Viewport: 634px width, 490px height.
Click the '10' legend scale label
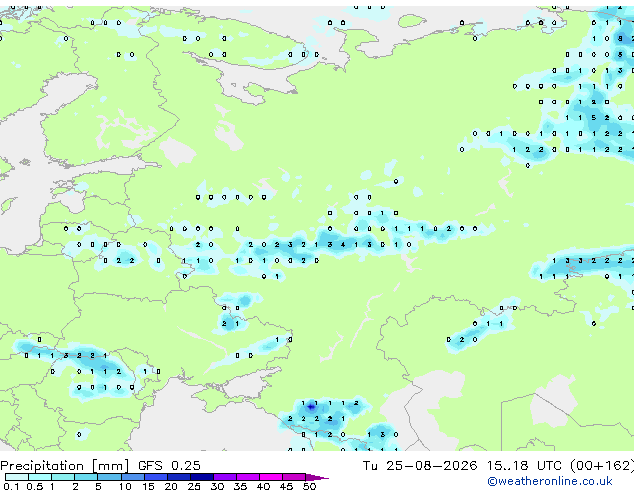[x=125, y=486]
